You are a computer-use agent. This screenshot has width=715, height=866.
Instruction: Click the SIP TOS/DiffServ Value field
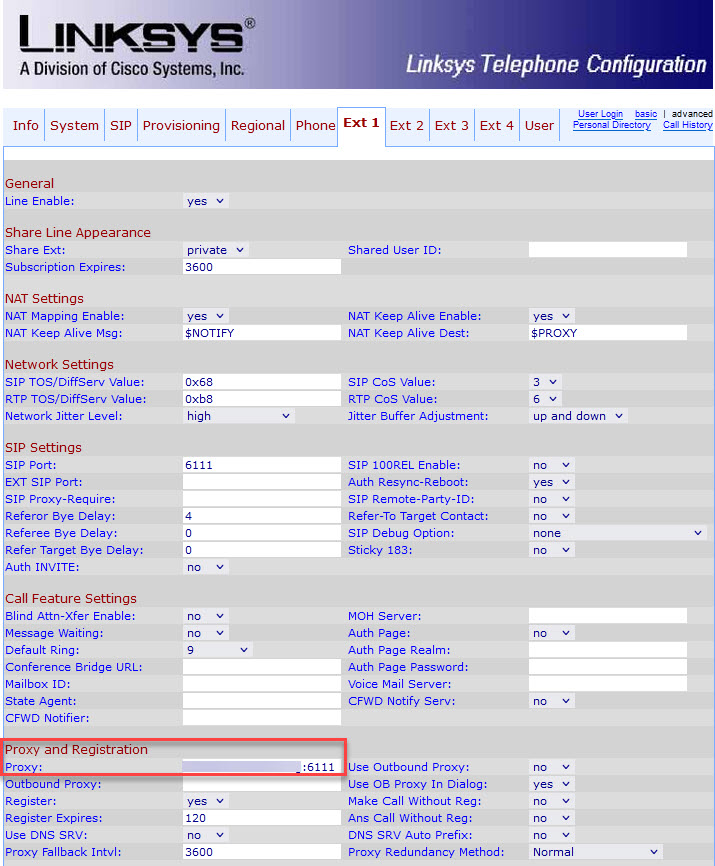click(262, 382)
